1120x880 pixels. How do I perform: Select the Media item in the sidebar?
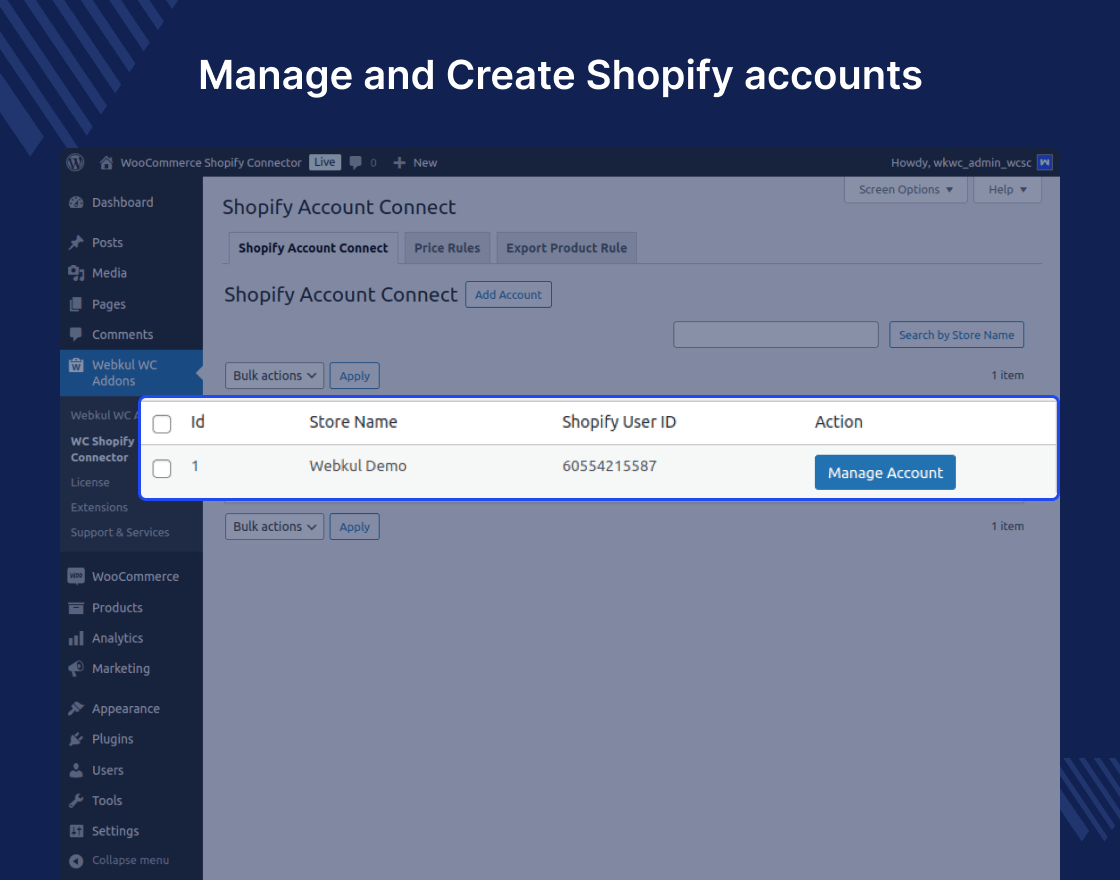tap(108, 273)
